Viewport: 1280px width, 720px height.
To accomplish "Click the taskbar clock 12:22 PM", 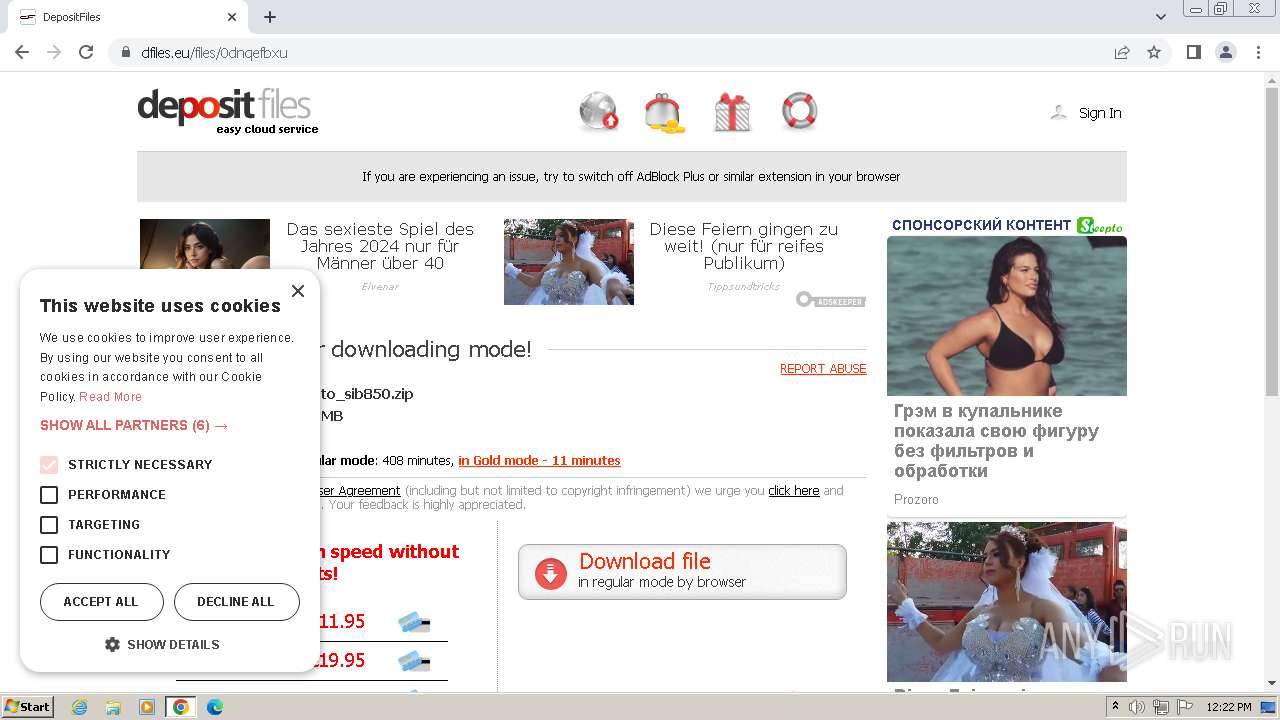I will click(1229, 707).
